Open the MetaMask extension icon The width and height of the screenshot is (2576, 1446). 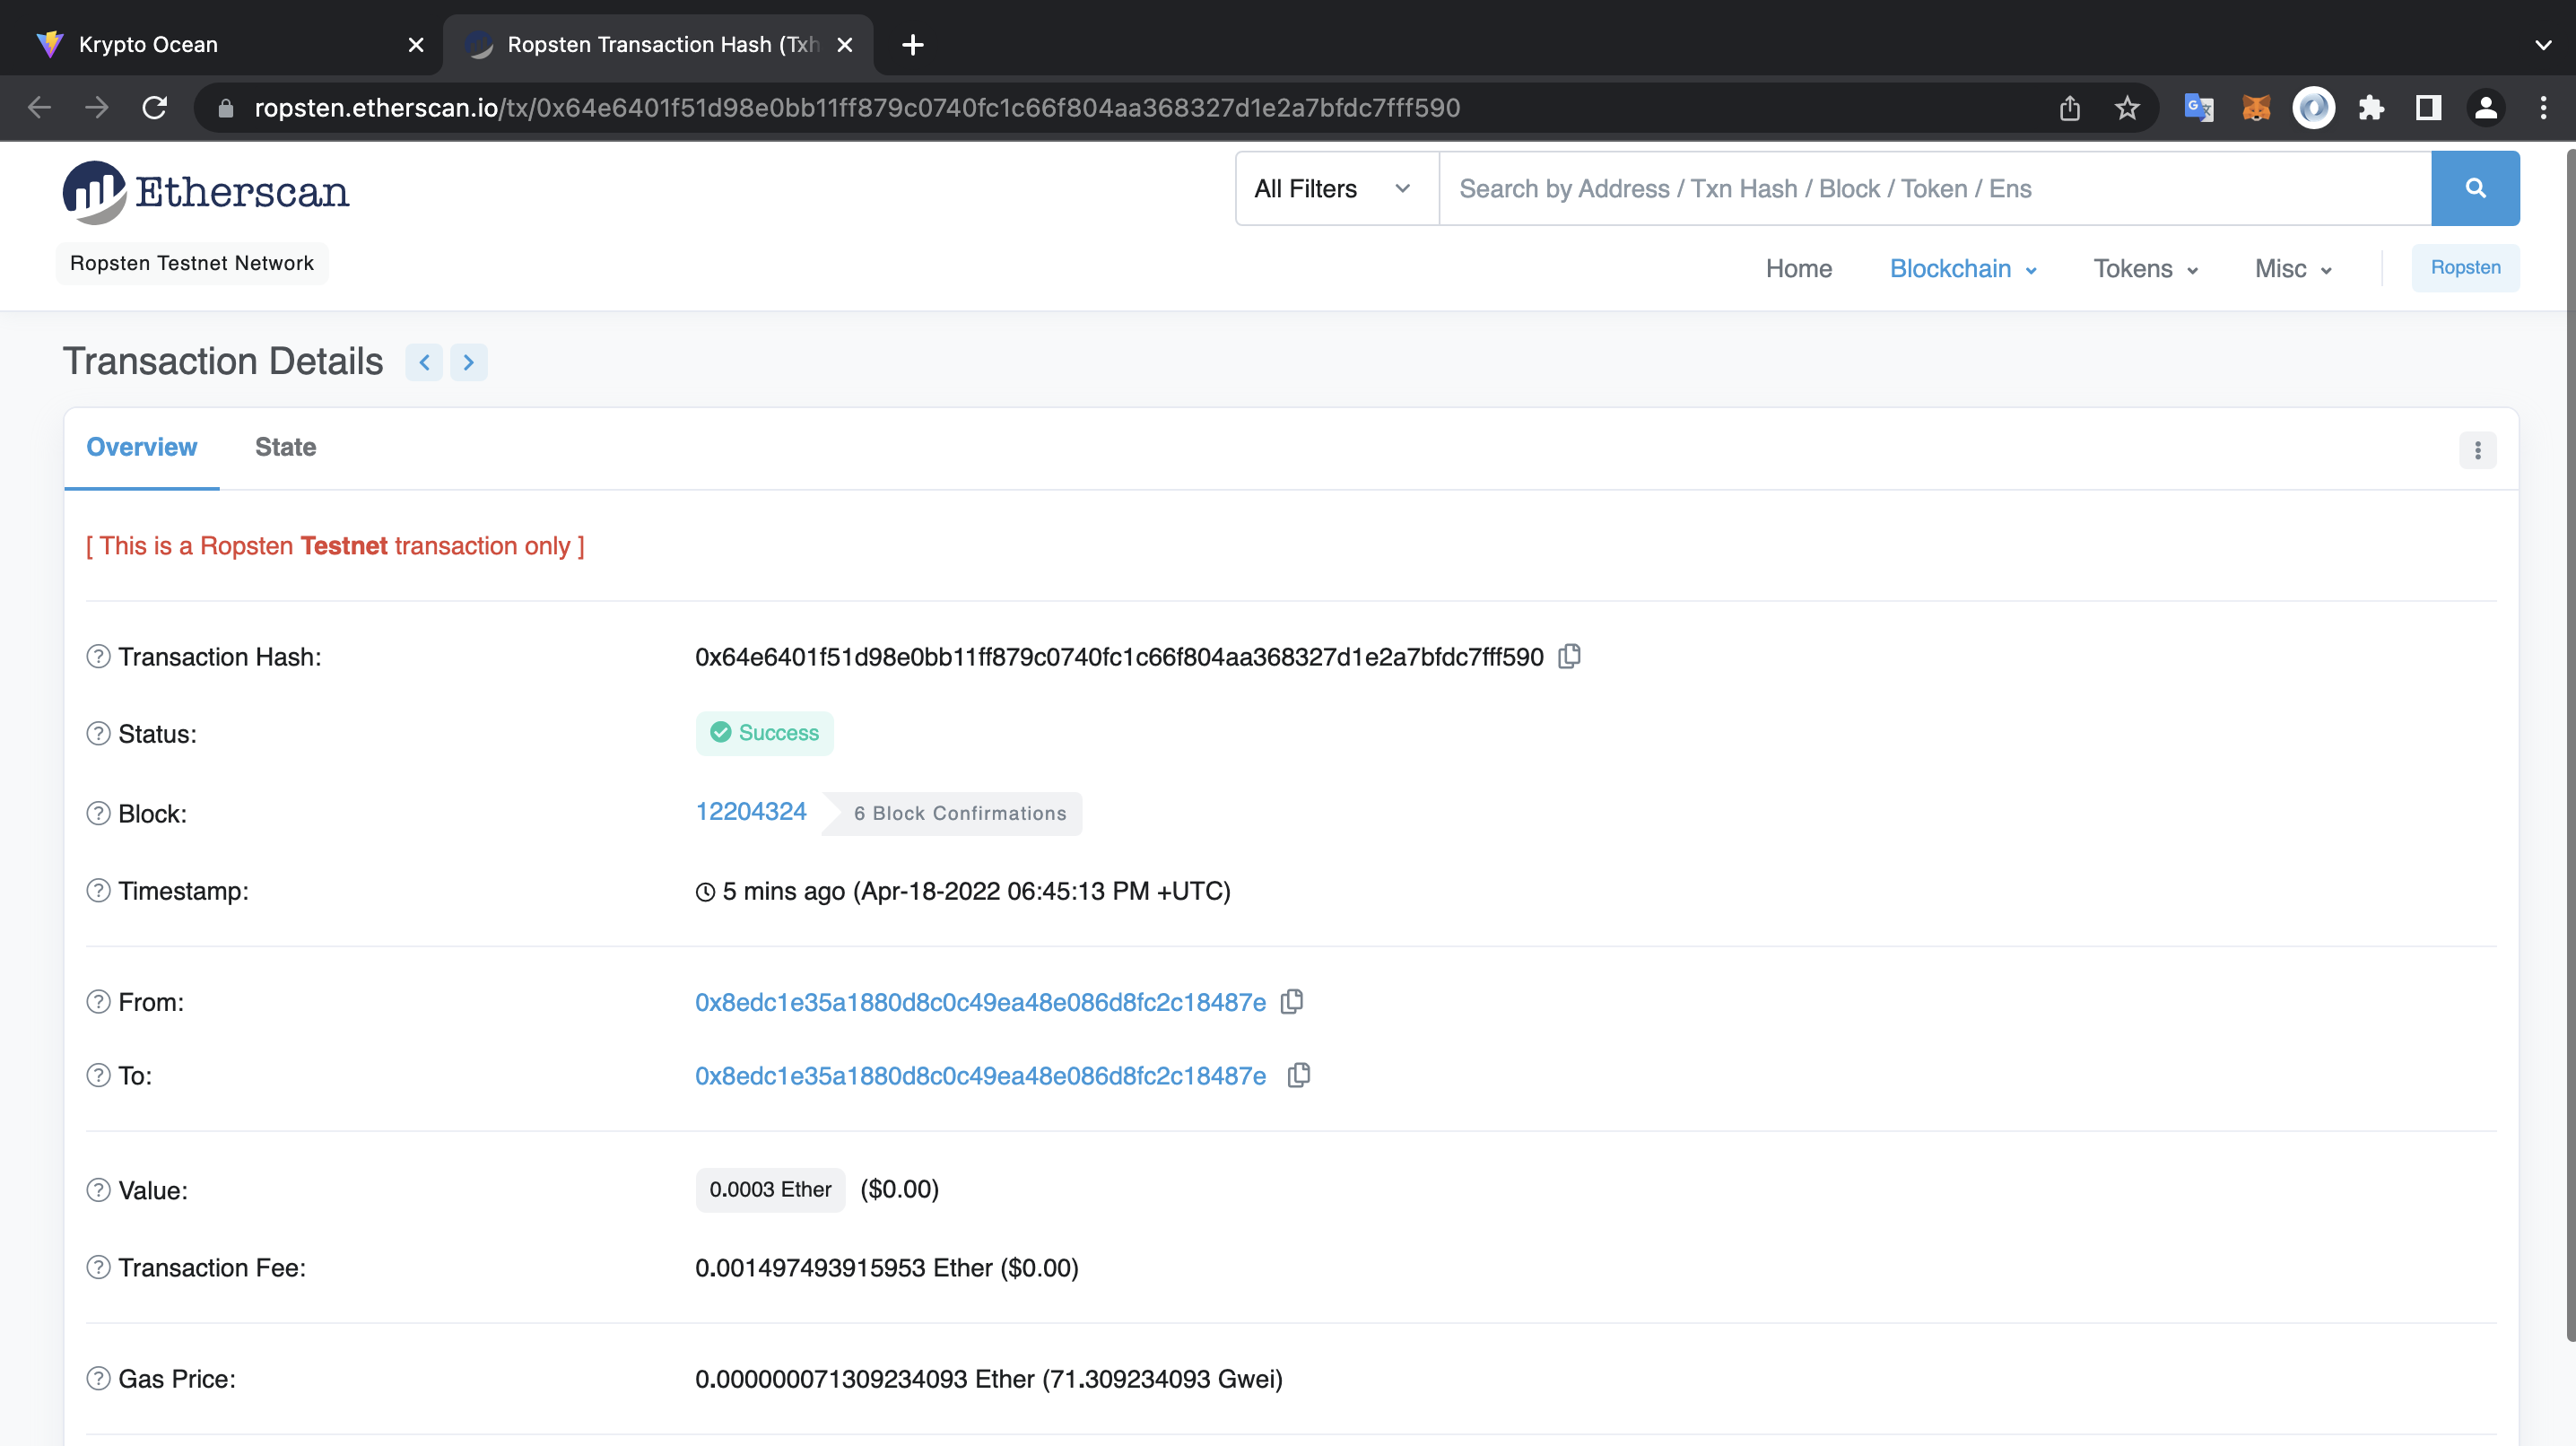tap(2256, 107)
